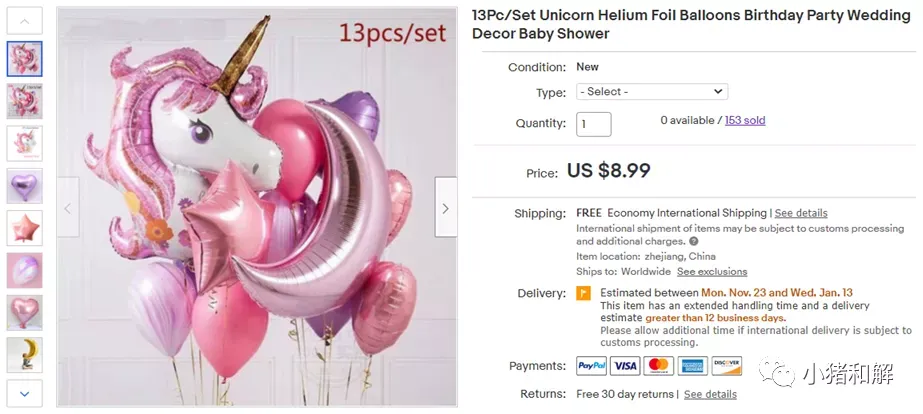
Task: Show previous product image with left arrow
Action: click(x=68, y=207)
